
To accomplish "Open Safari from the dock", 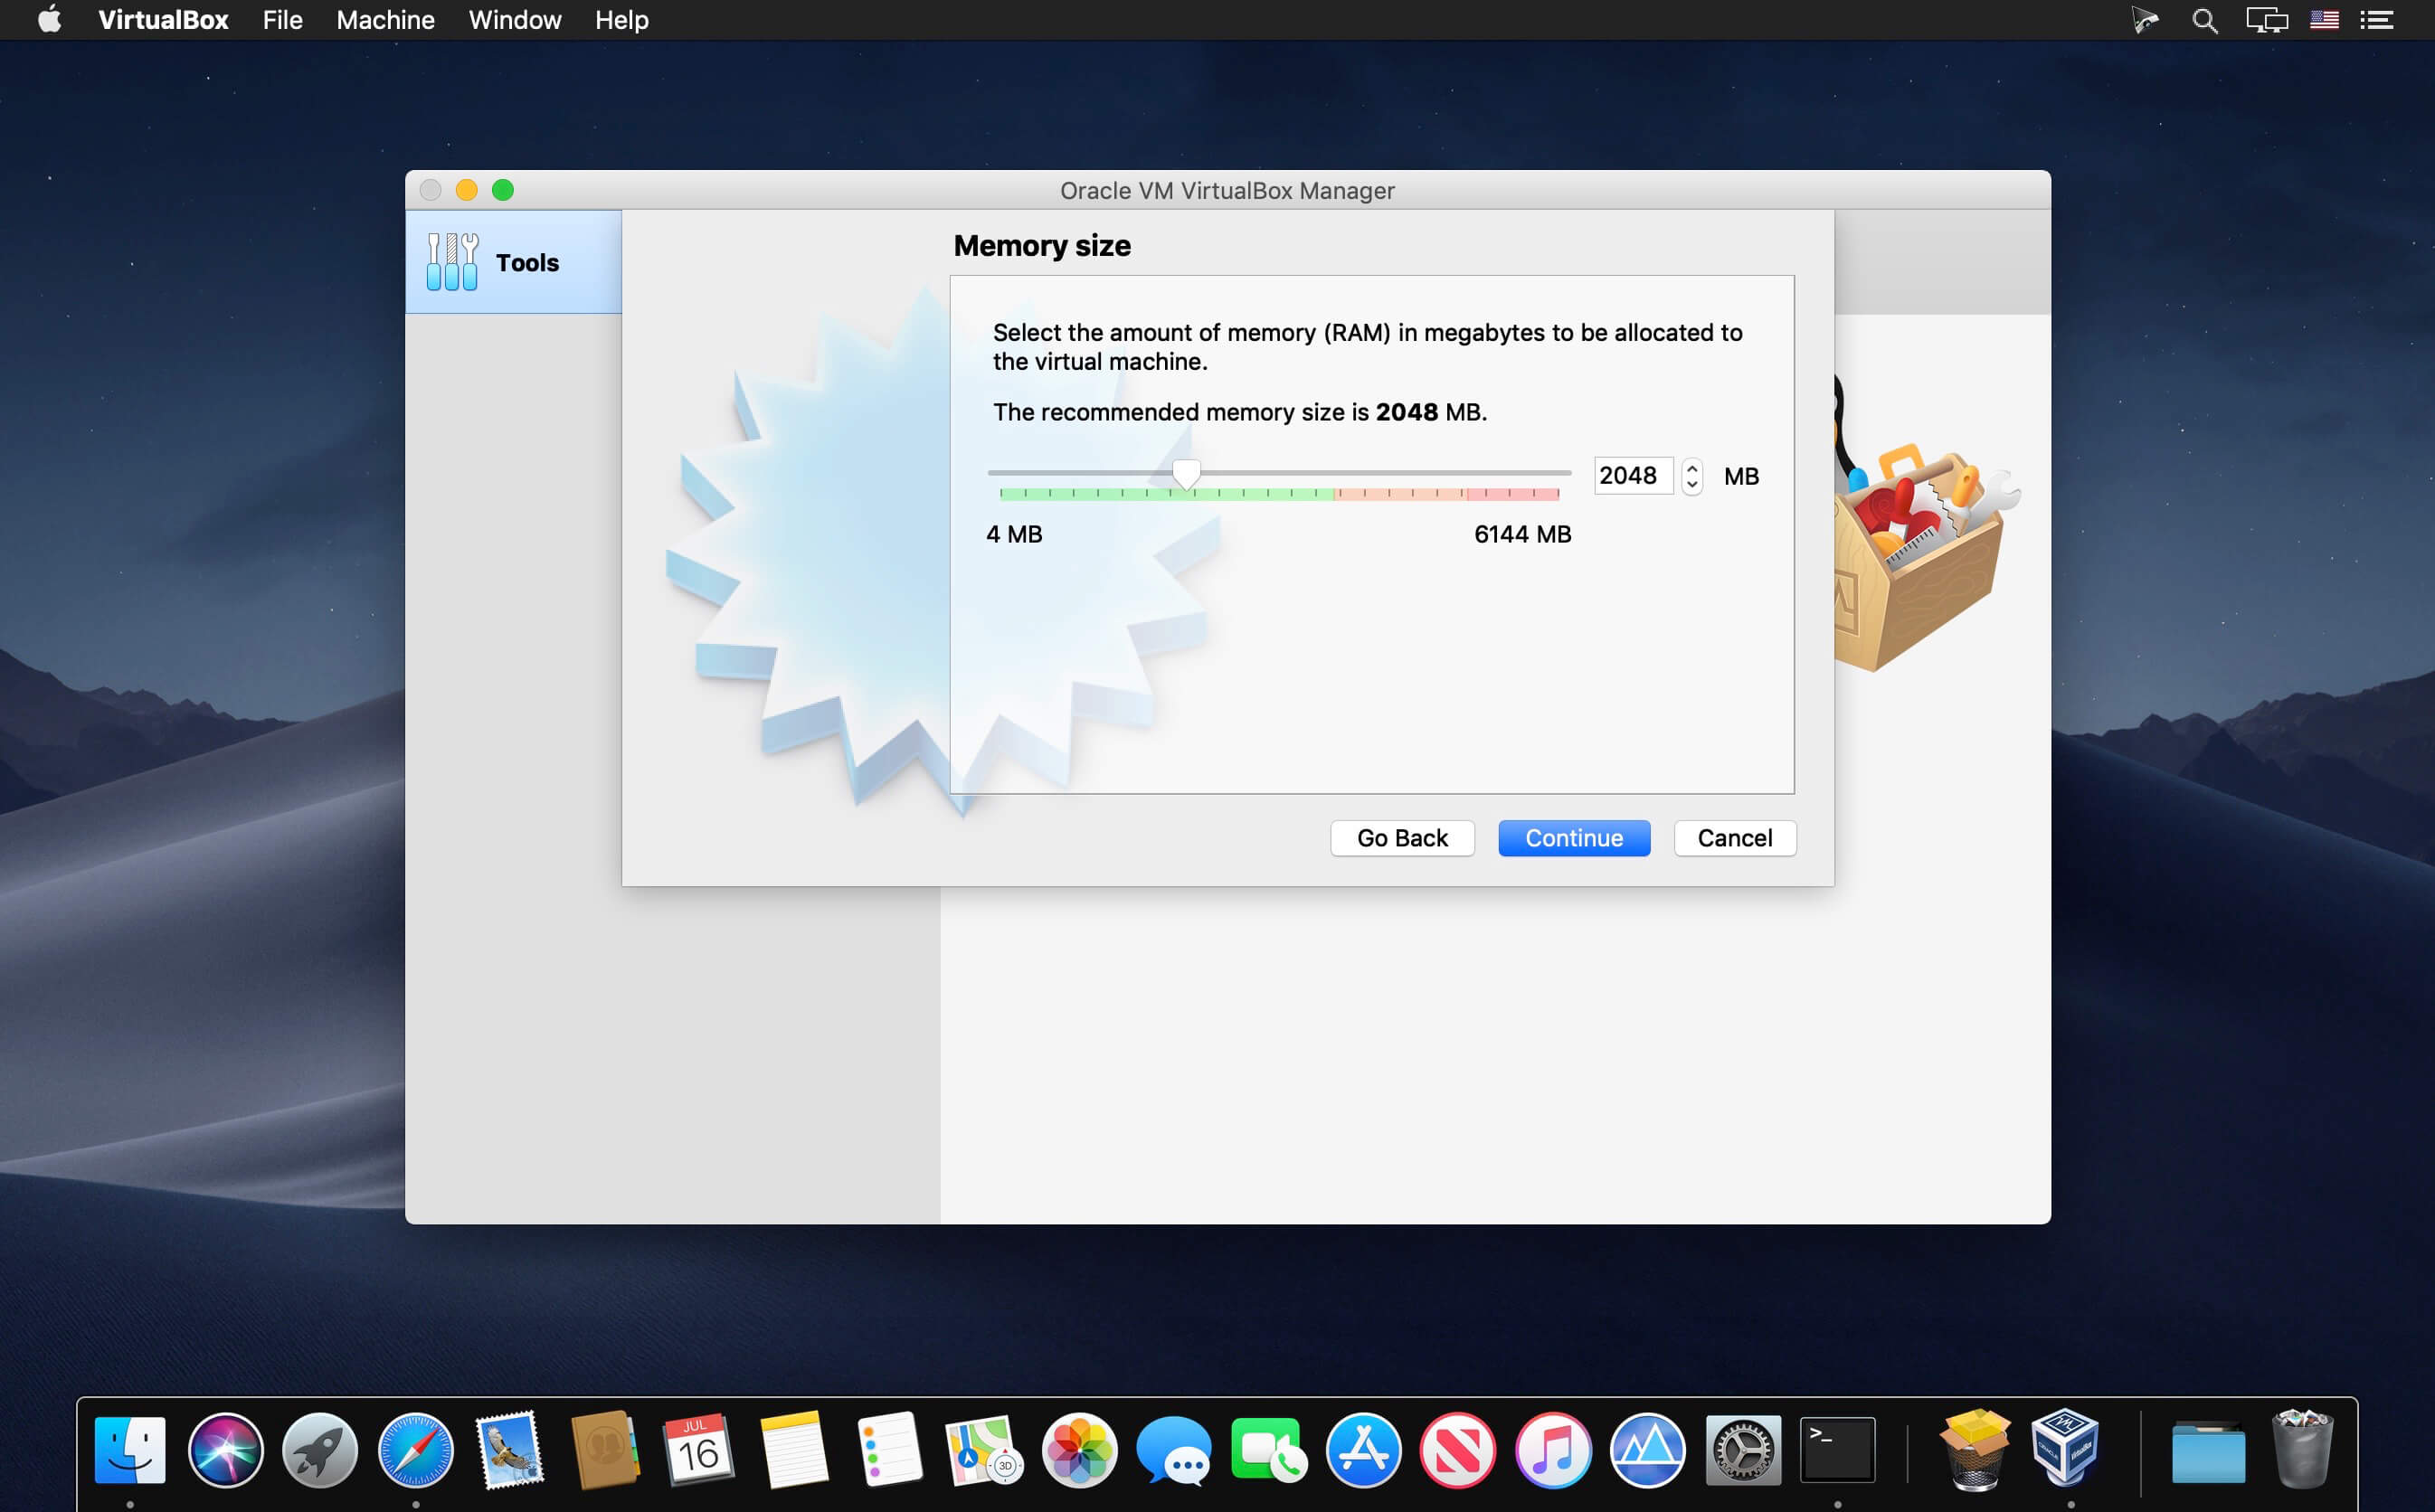I will point(415,1449).
